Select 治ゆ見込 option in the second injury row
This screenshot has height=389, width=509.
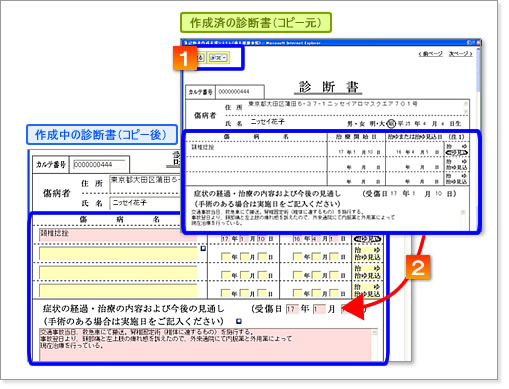[x=367, y=257]
